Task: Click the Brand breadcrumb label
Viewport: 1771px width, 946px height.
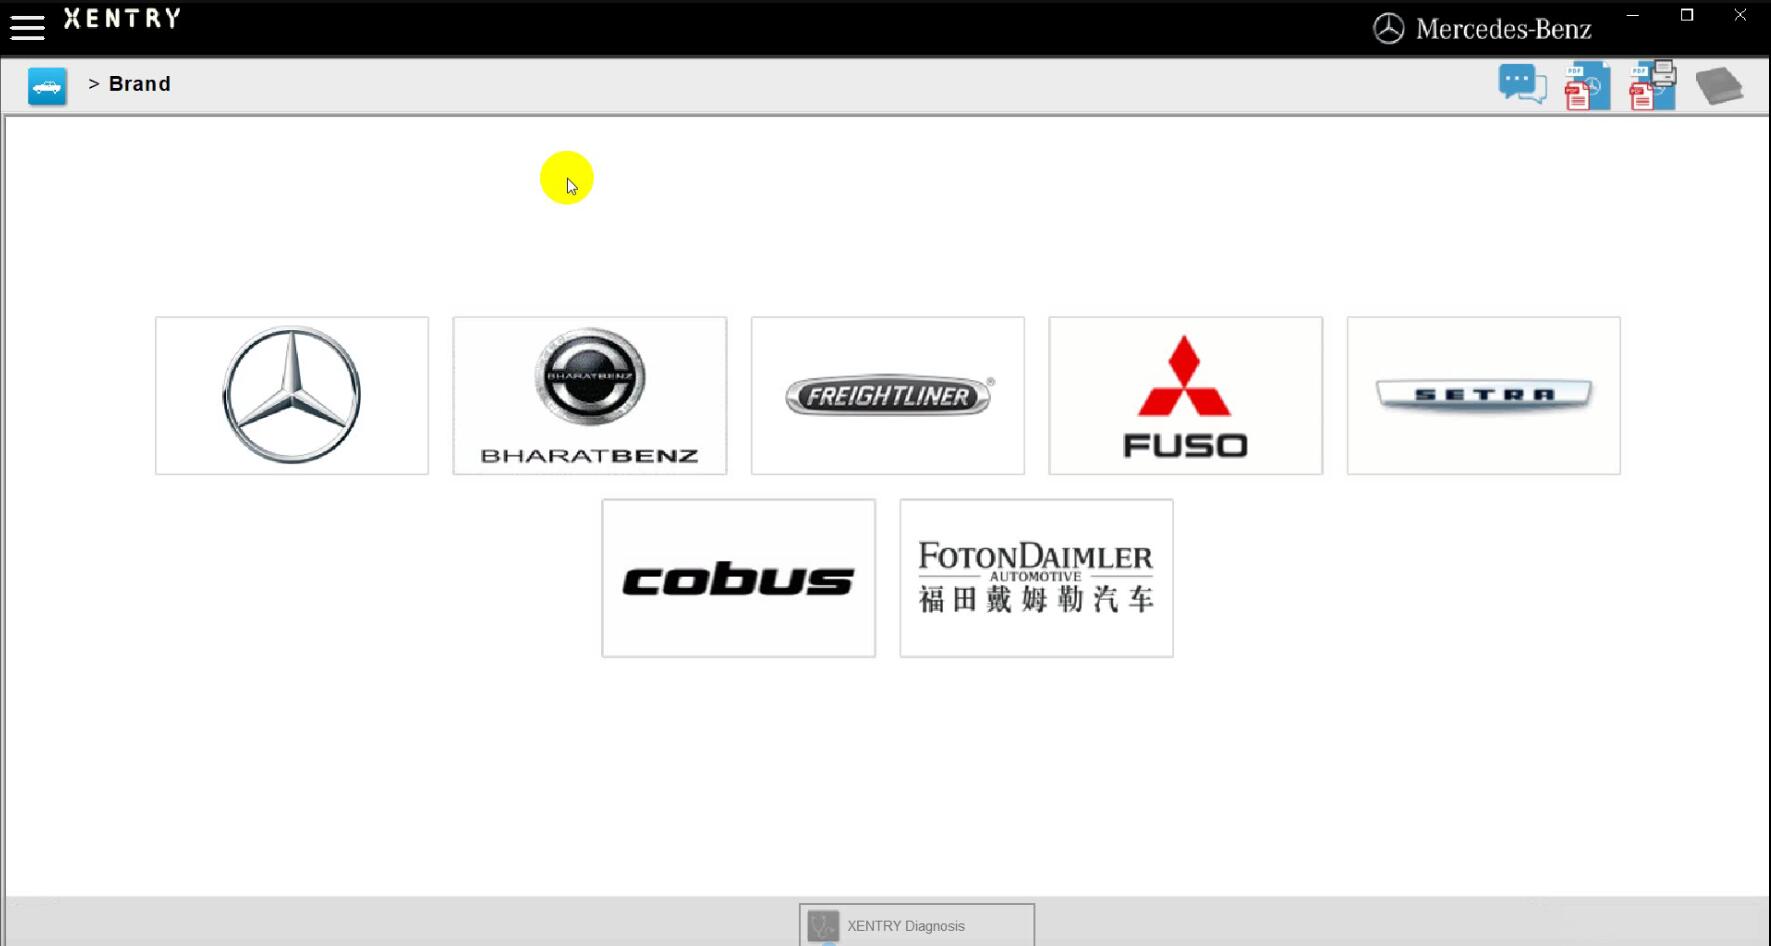Action: [x=140, y=84]
